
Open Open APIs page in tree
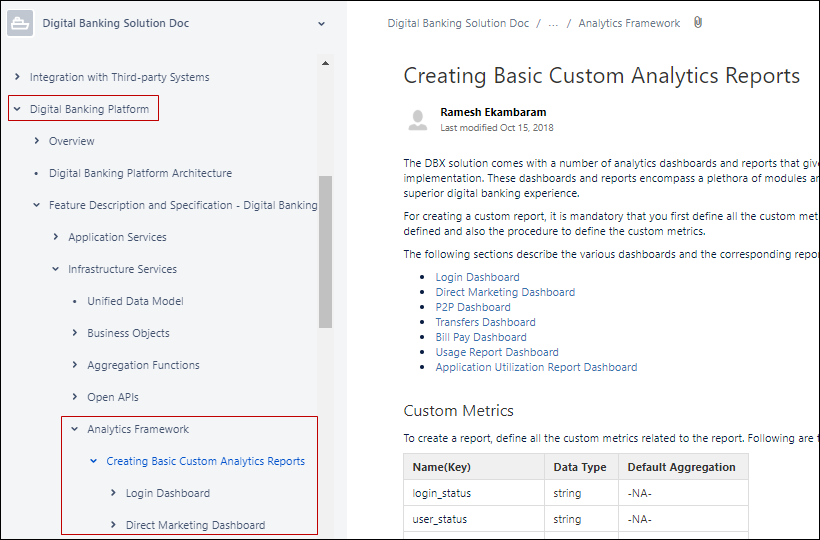[112, 397]
